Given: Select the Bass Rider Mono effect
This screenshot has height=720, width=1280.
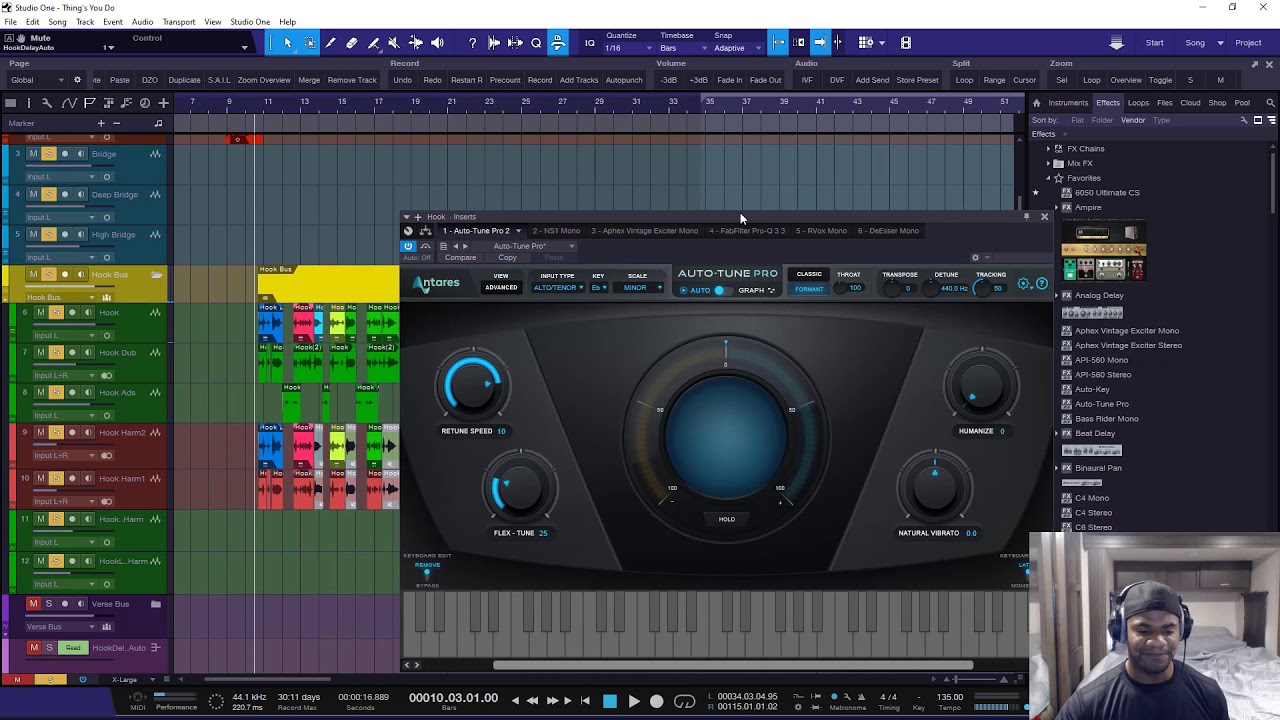Looking at the screenshot, I should [x=1106, y=419].
